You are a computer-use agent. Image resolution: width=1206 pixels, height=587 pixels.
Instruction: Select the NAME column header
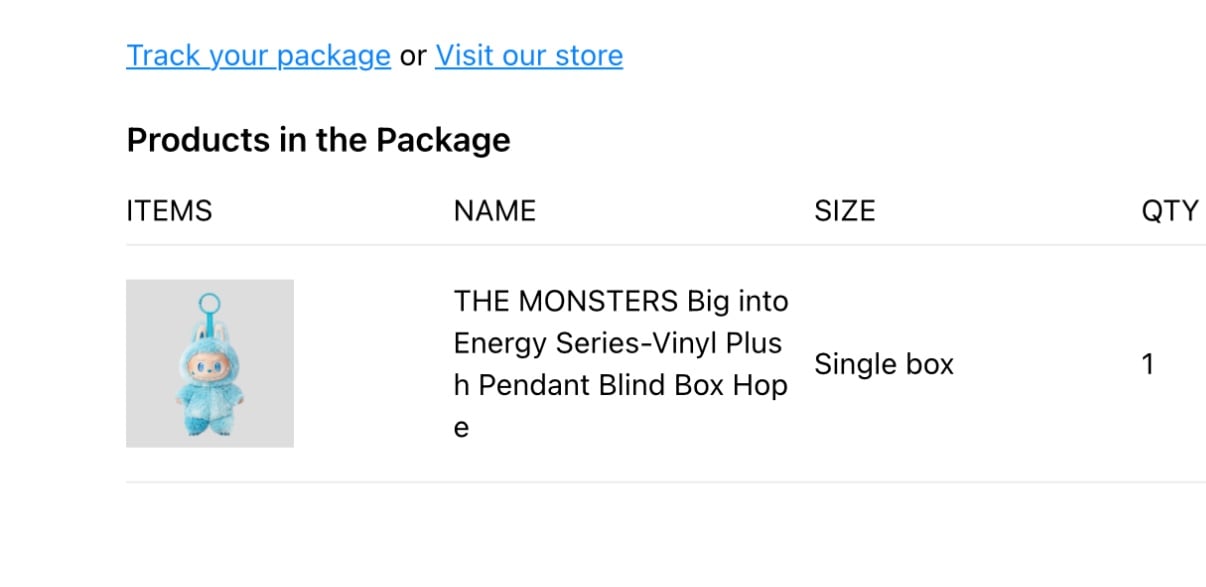(495, 211)
